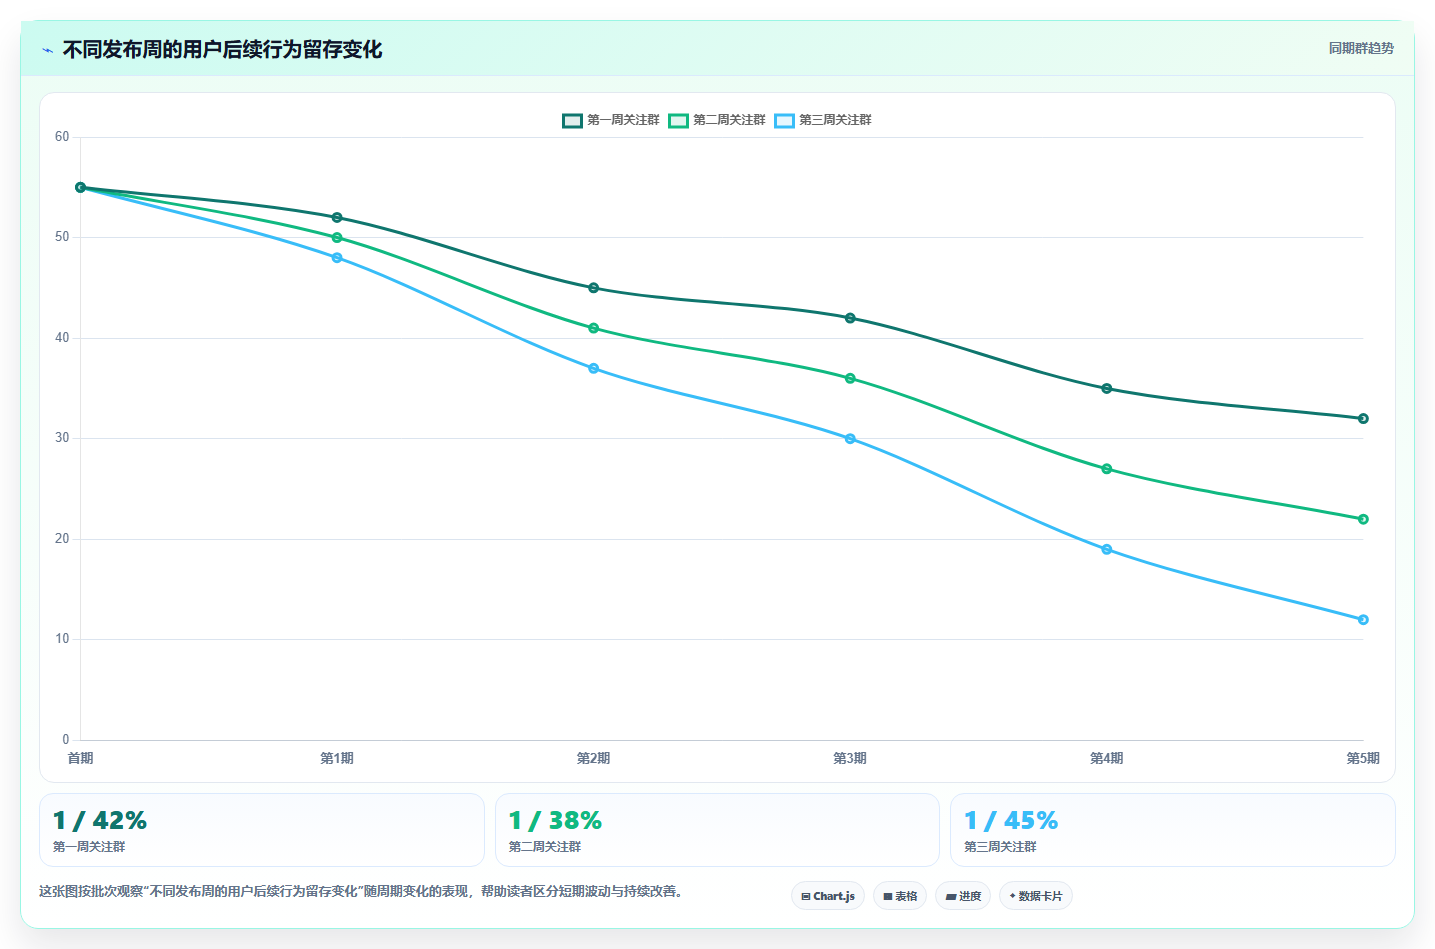
Task: Click 第二周关注群 point at 第3期 (36)
Action: click(850, 378)
